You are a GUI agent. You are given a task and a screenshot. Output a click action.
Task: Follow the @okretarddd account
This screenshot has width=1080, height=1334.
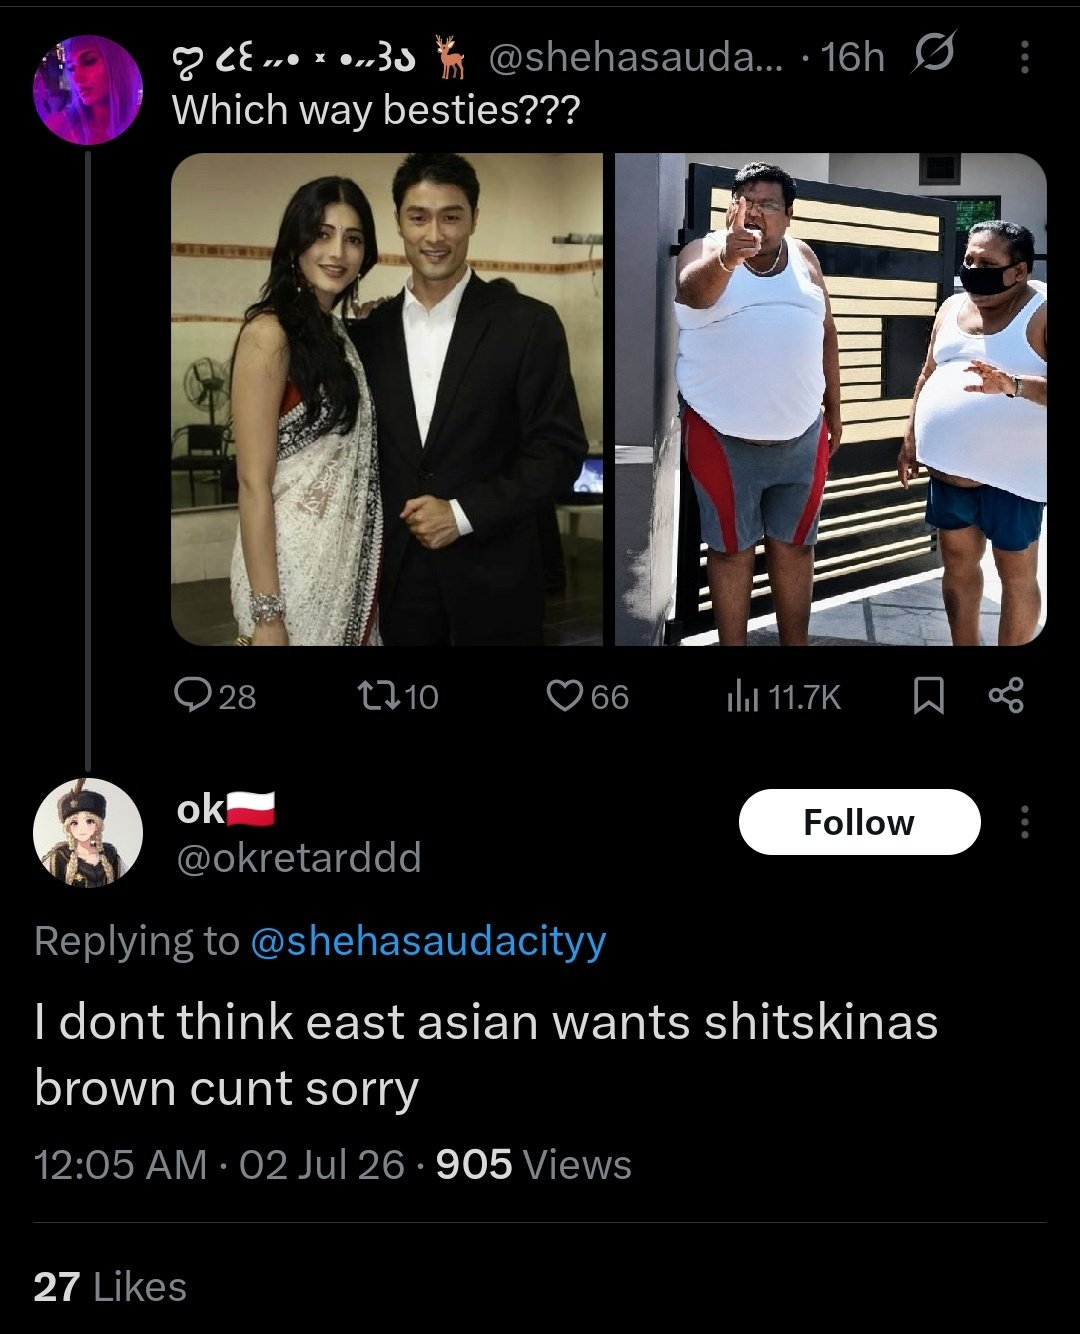coord(859,822)
